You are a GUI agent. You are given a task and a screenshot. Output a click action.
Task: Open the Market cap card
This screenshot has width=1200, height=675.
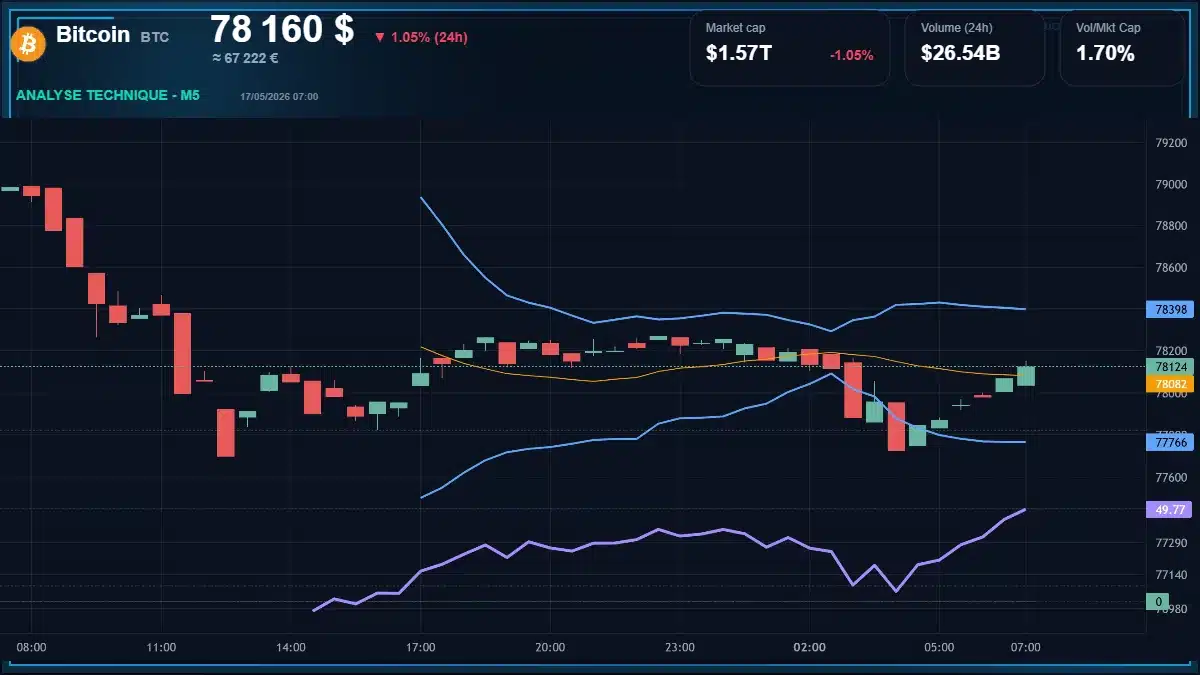click(789, 48)
